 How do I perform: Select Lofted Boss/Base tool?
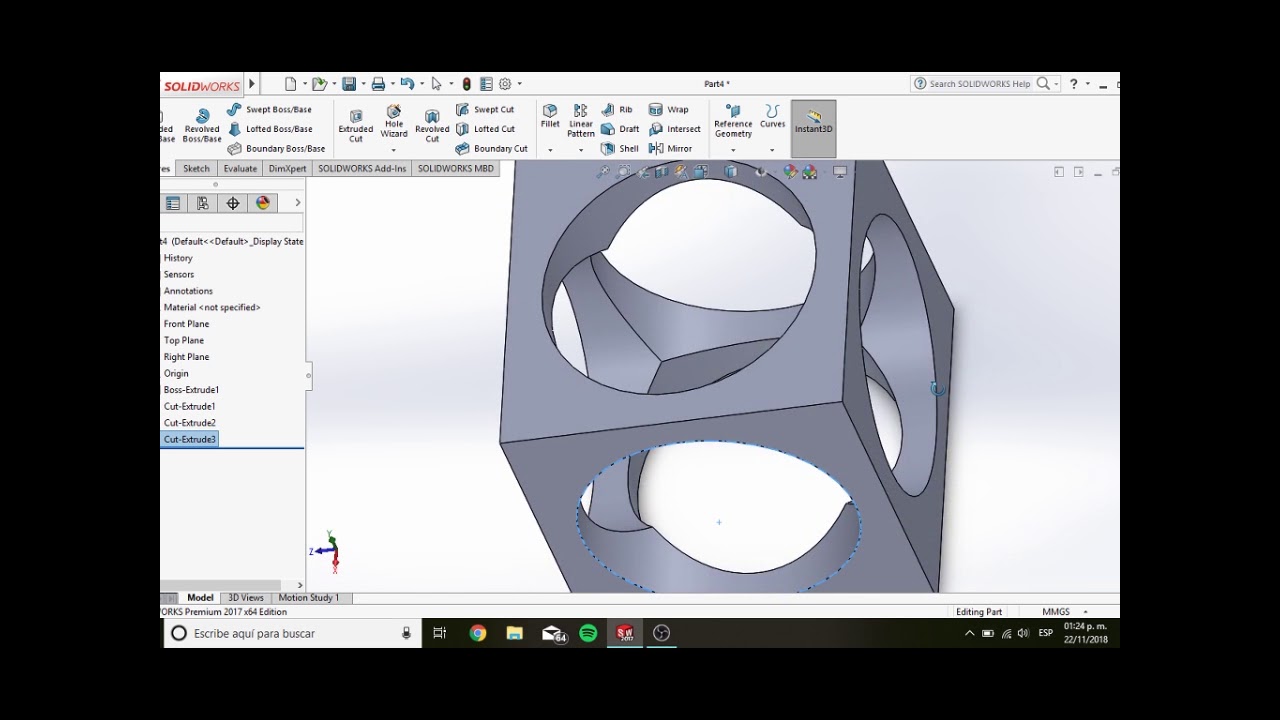(270, 129)
